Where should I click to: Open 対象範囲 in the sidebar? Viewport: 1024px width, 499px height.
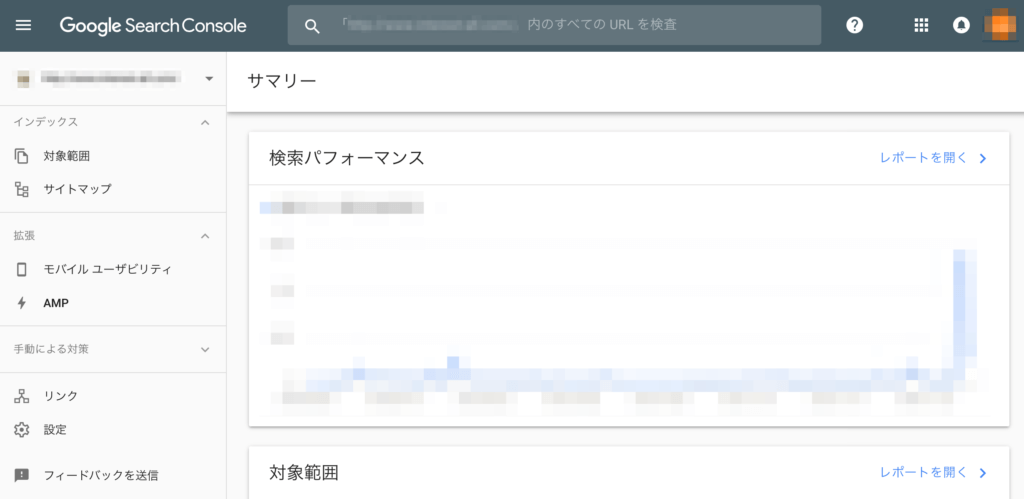(x=67, y=156)
